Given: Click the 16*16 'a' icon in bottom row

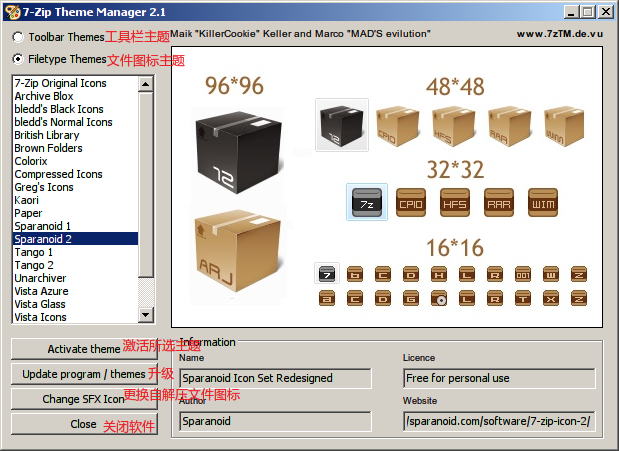Looking at the screenshot, I should (x=327, y=299).
